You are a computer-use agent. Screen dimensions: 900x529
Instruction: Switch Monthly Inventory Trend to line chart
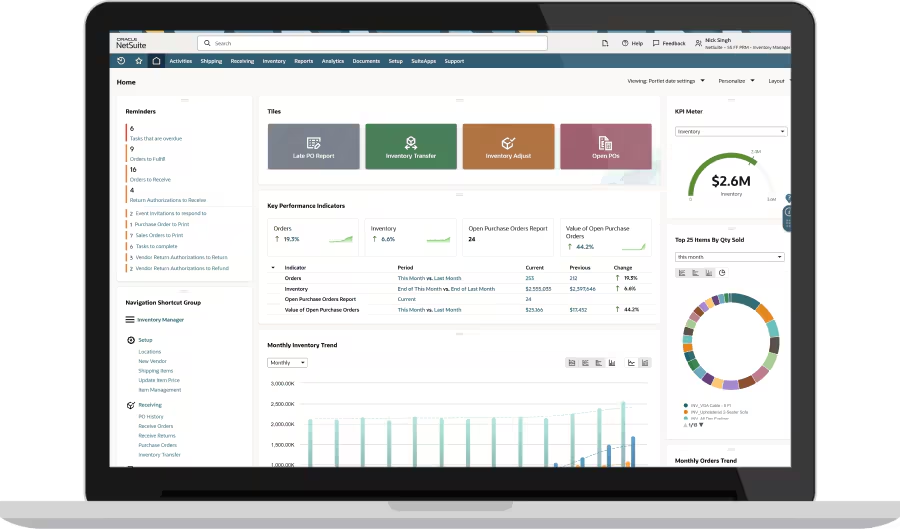click(632, 363)
